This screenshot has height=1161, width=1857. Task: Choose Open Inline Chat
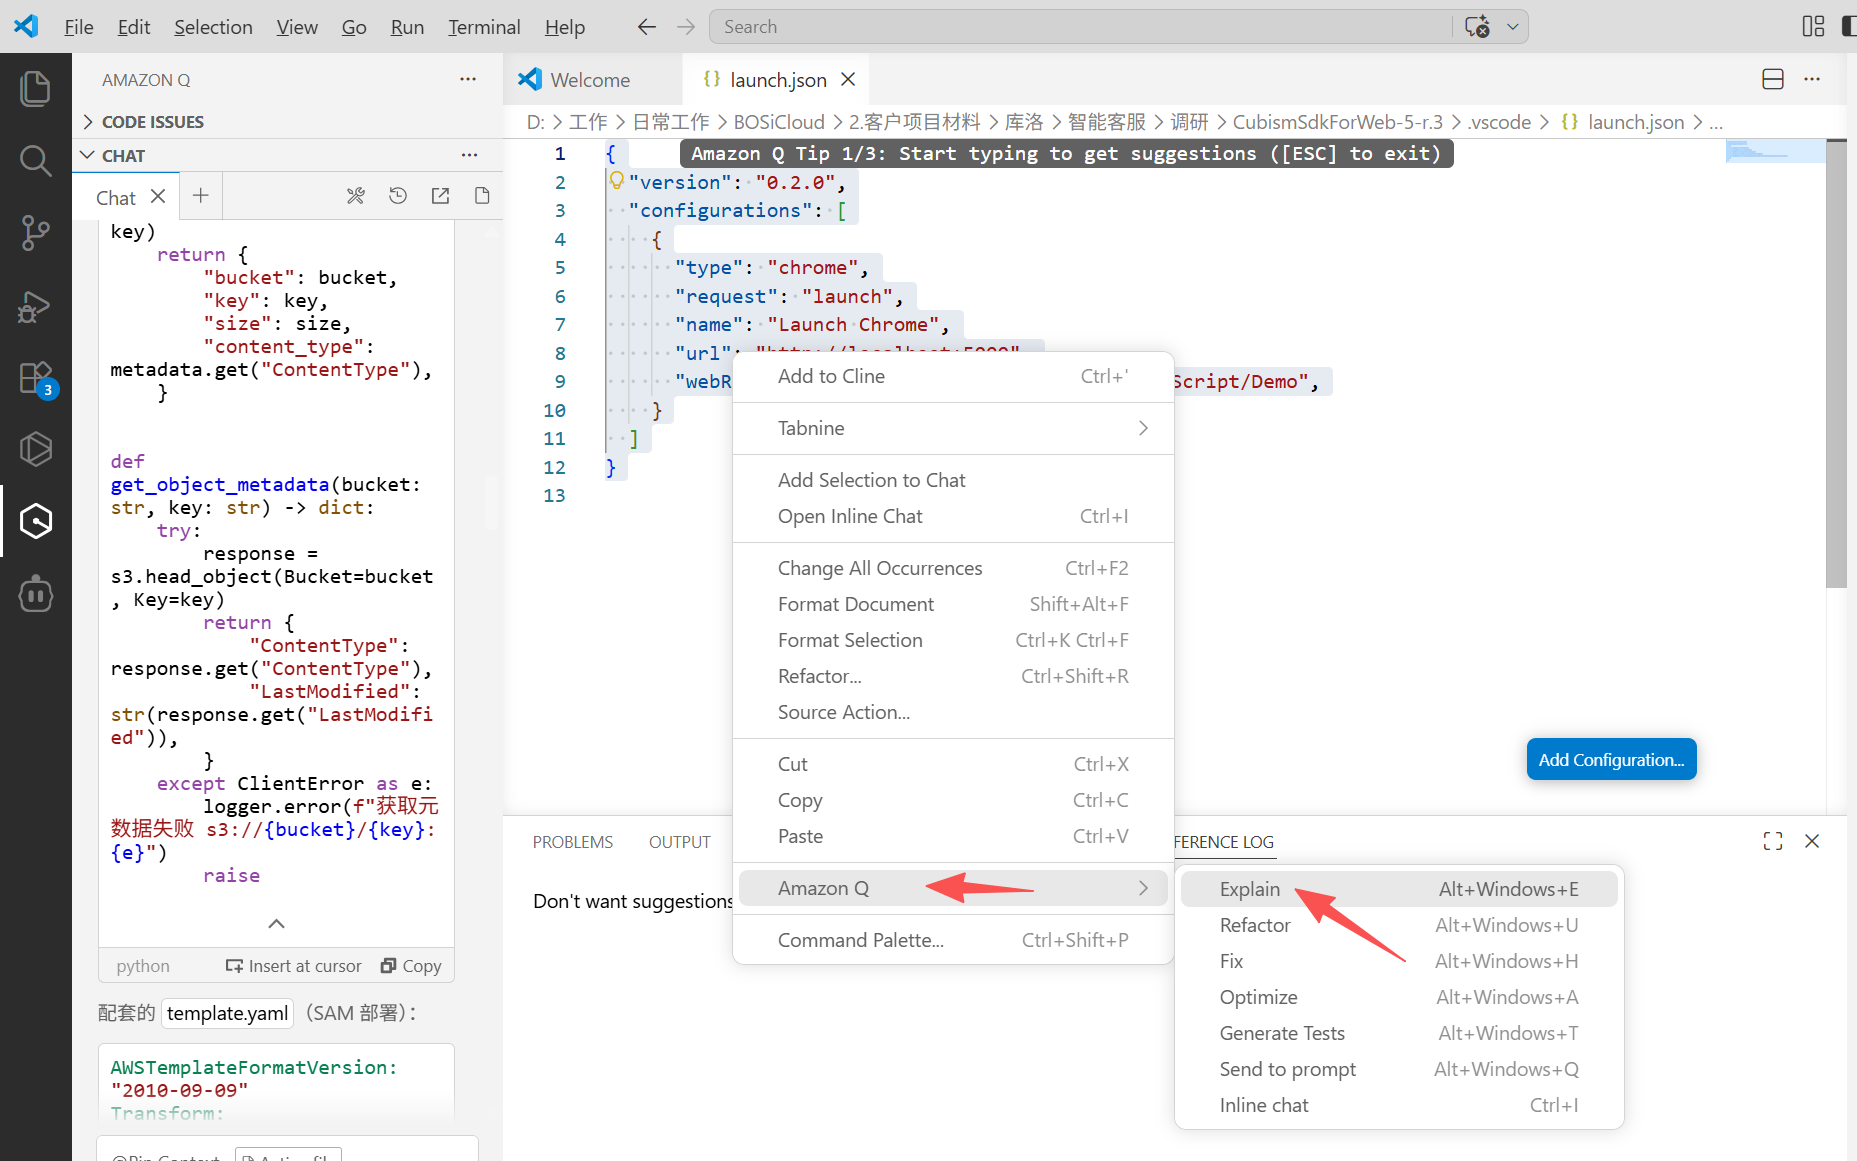953,516
